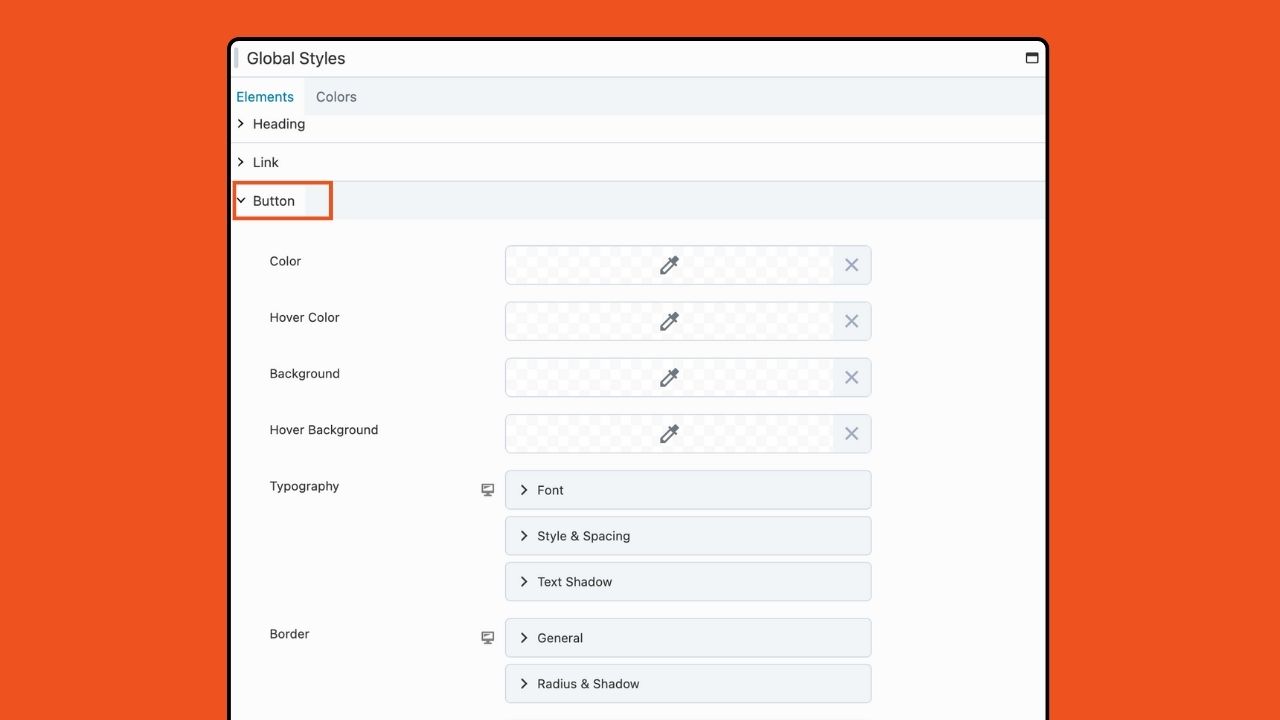Switch to the Colors tab
This screenshot has height=720, width=1280.
(336, 97)
